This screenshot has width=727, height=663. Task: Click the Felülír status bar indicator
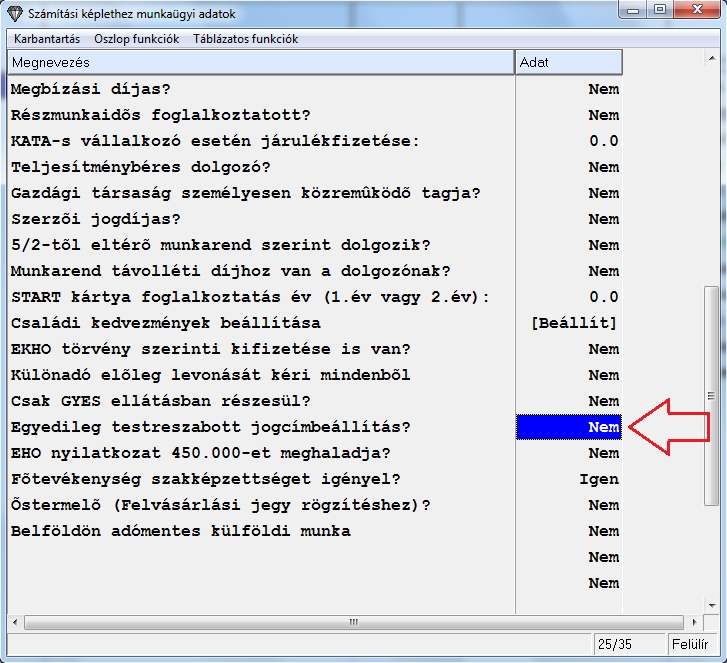pyautogui.click(x=690, y=644)
